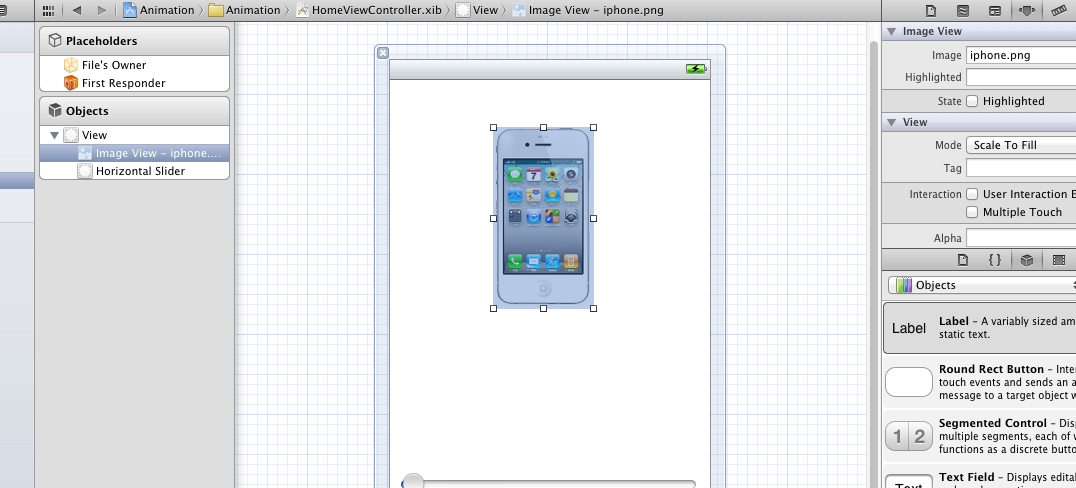Screen dimensions: 1076x488
Task: Collapse the View inspector section
Action: 891,122
